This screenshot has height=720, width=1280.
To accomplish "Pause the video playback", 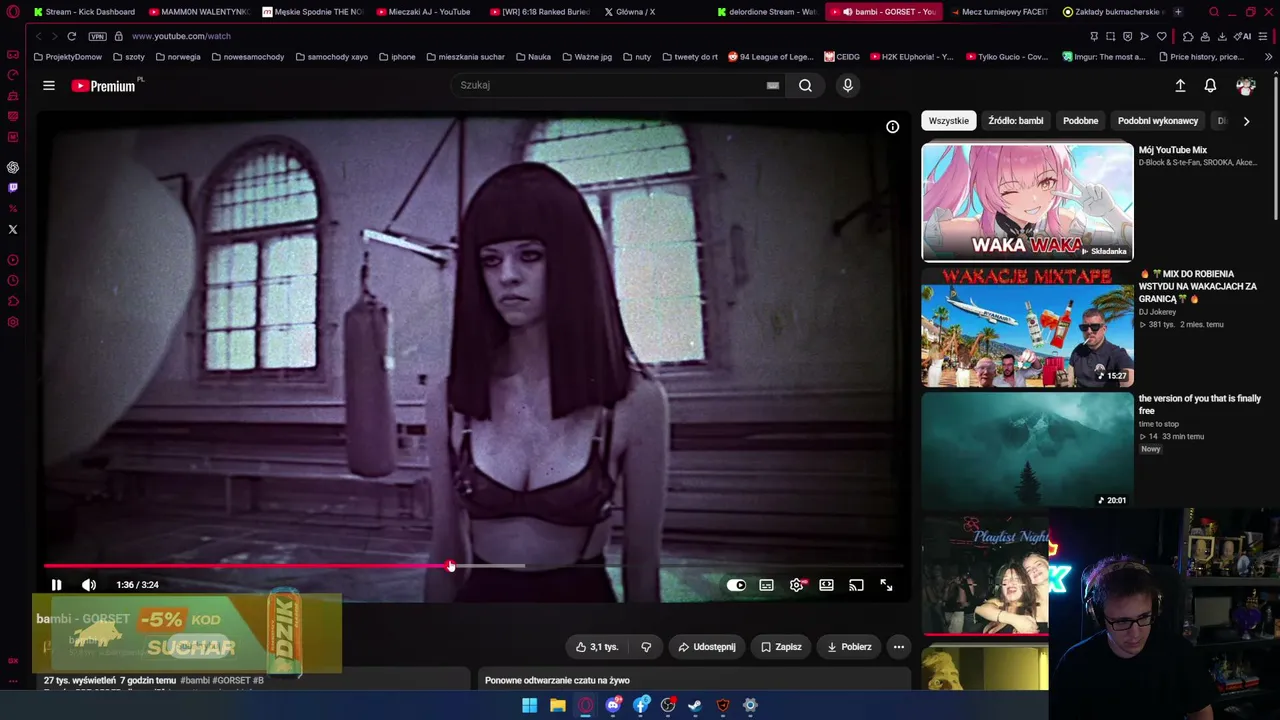I will click(x=56, y=585).
